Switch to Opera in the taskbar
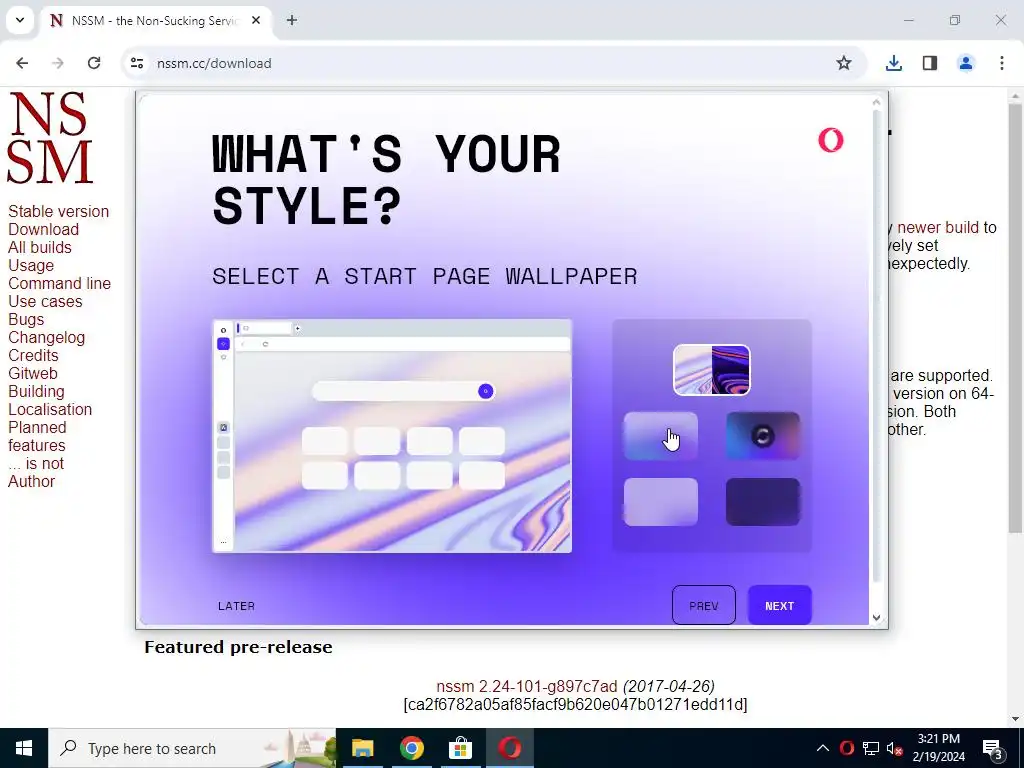 point(509,748)
